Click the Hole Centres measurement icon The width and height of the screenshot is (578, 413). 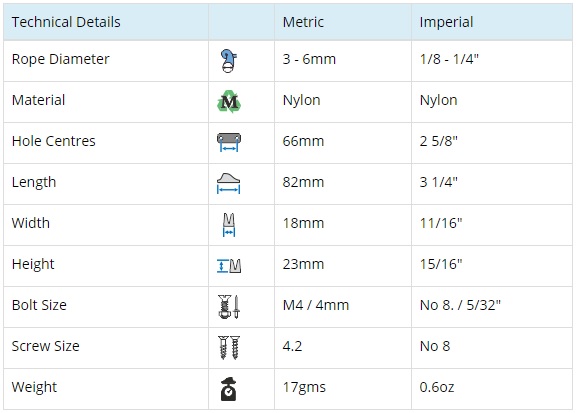[x=229, y=142]
